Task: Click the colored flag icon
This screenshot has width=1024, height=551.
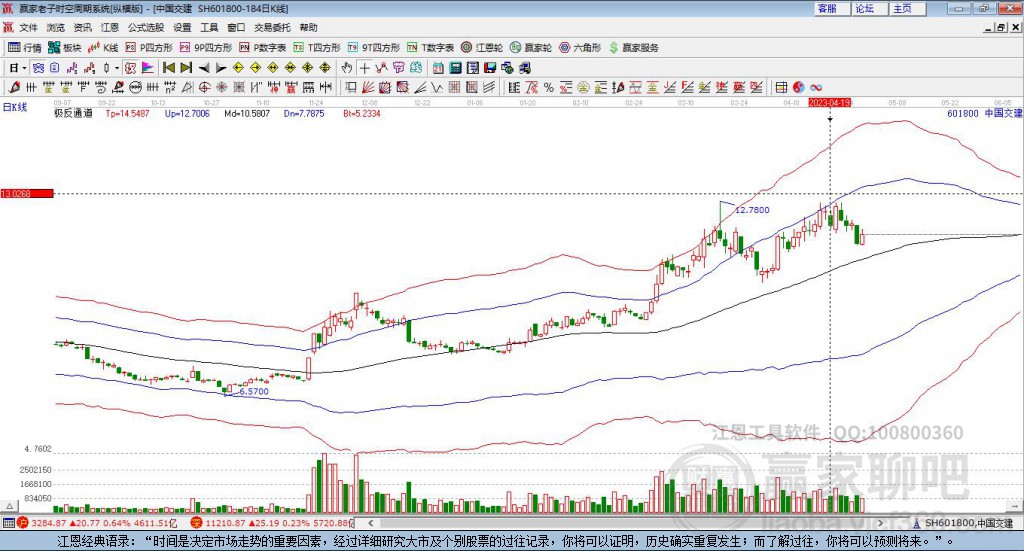Action: click(148, 68)
